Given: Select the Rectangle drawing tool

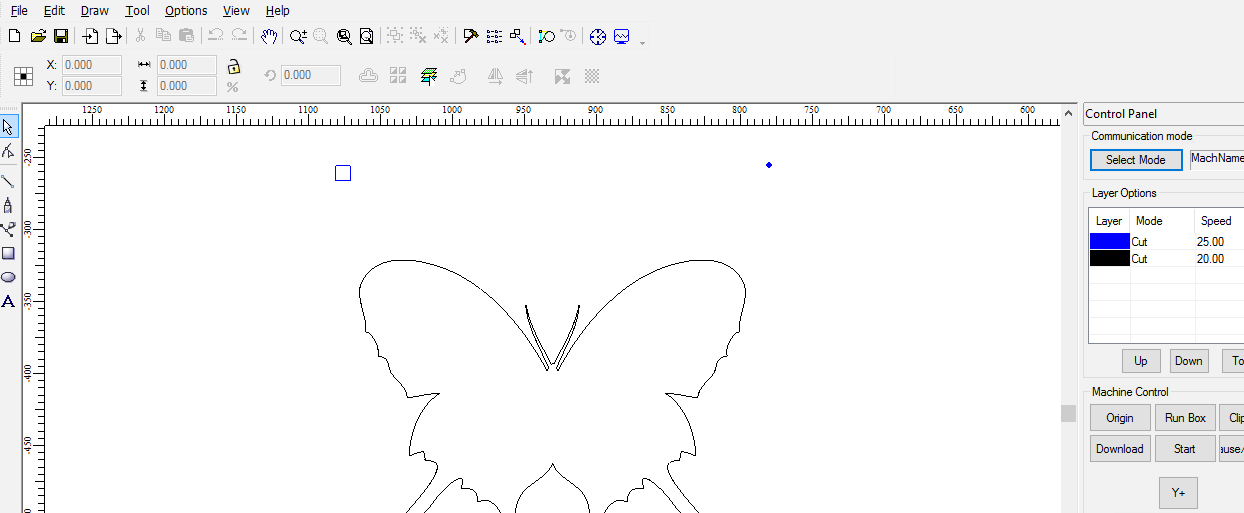Looking at the screenshot, I should point(8,254).
